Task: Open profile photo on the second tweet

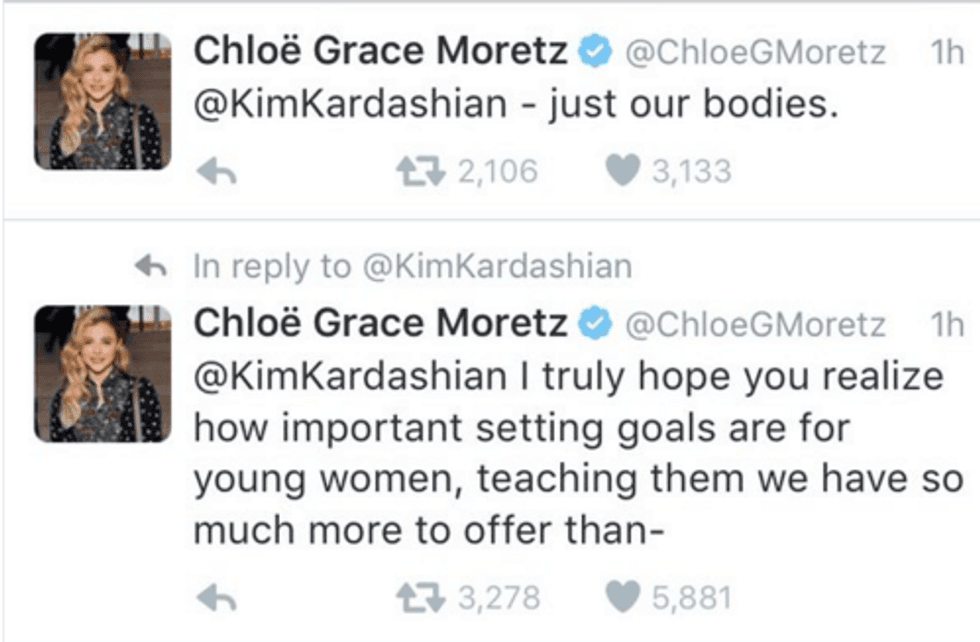Action: point(102,374)
